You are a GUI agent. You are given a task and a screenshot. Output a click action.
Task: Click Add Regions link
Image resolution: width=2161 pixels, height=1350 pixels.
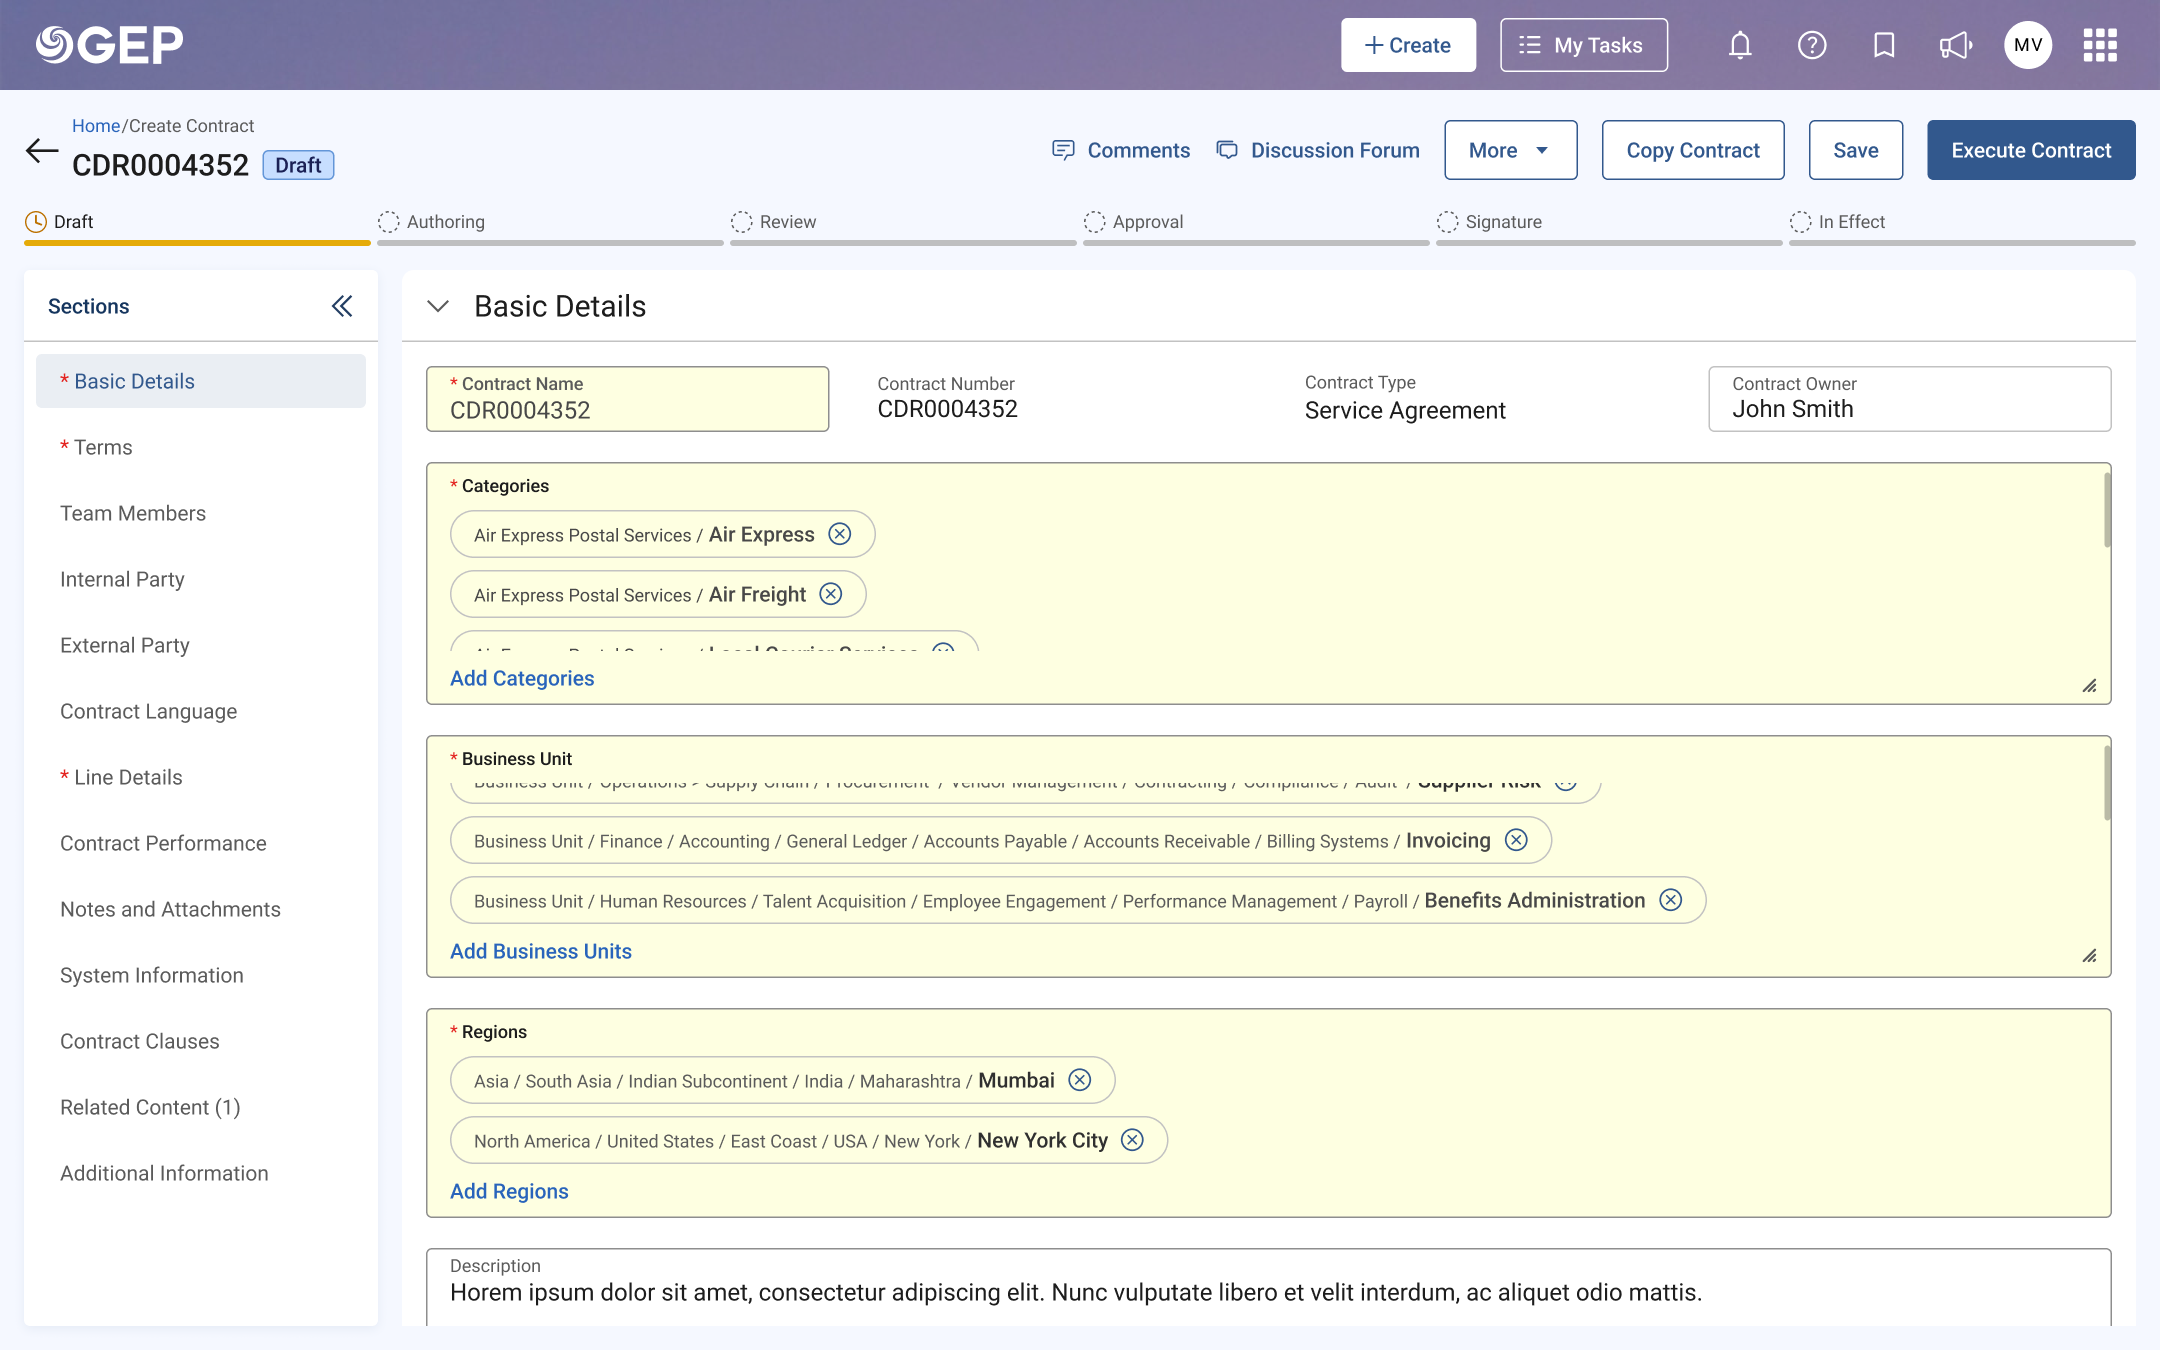pyautogui.click(x=509, y=1191)
